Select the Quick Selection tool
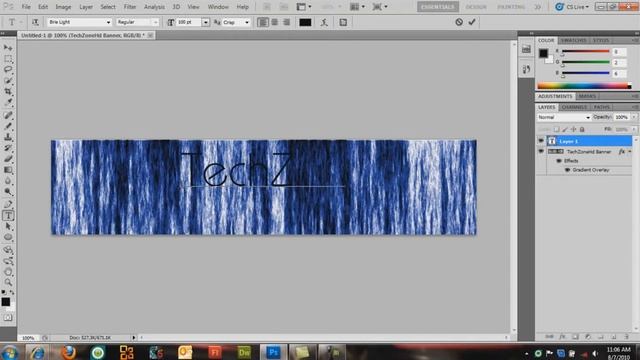Image resolution: width=640 pixels, height=360 pixels. tap(8, 80)
